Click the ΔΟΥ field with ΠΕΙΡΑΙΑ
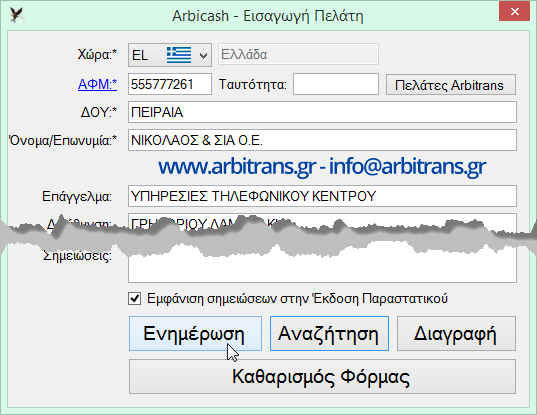The height and width of the screenshot is (415, 537). 322,112
